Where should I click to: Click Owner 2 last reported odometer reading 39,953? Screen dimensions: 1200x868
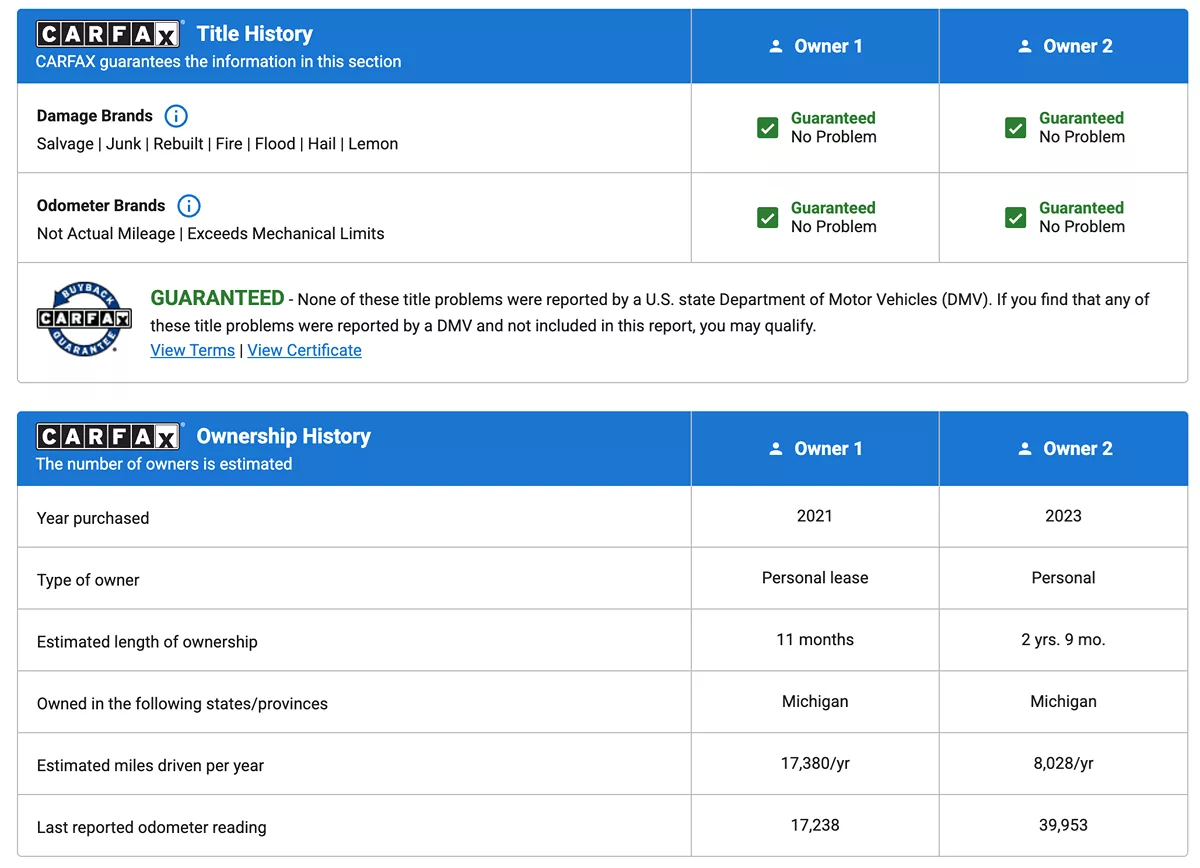(x=1063, y=825)
